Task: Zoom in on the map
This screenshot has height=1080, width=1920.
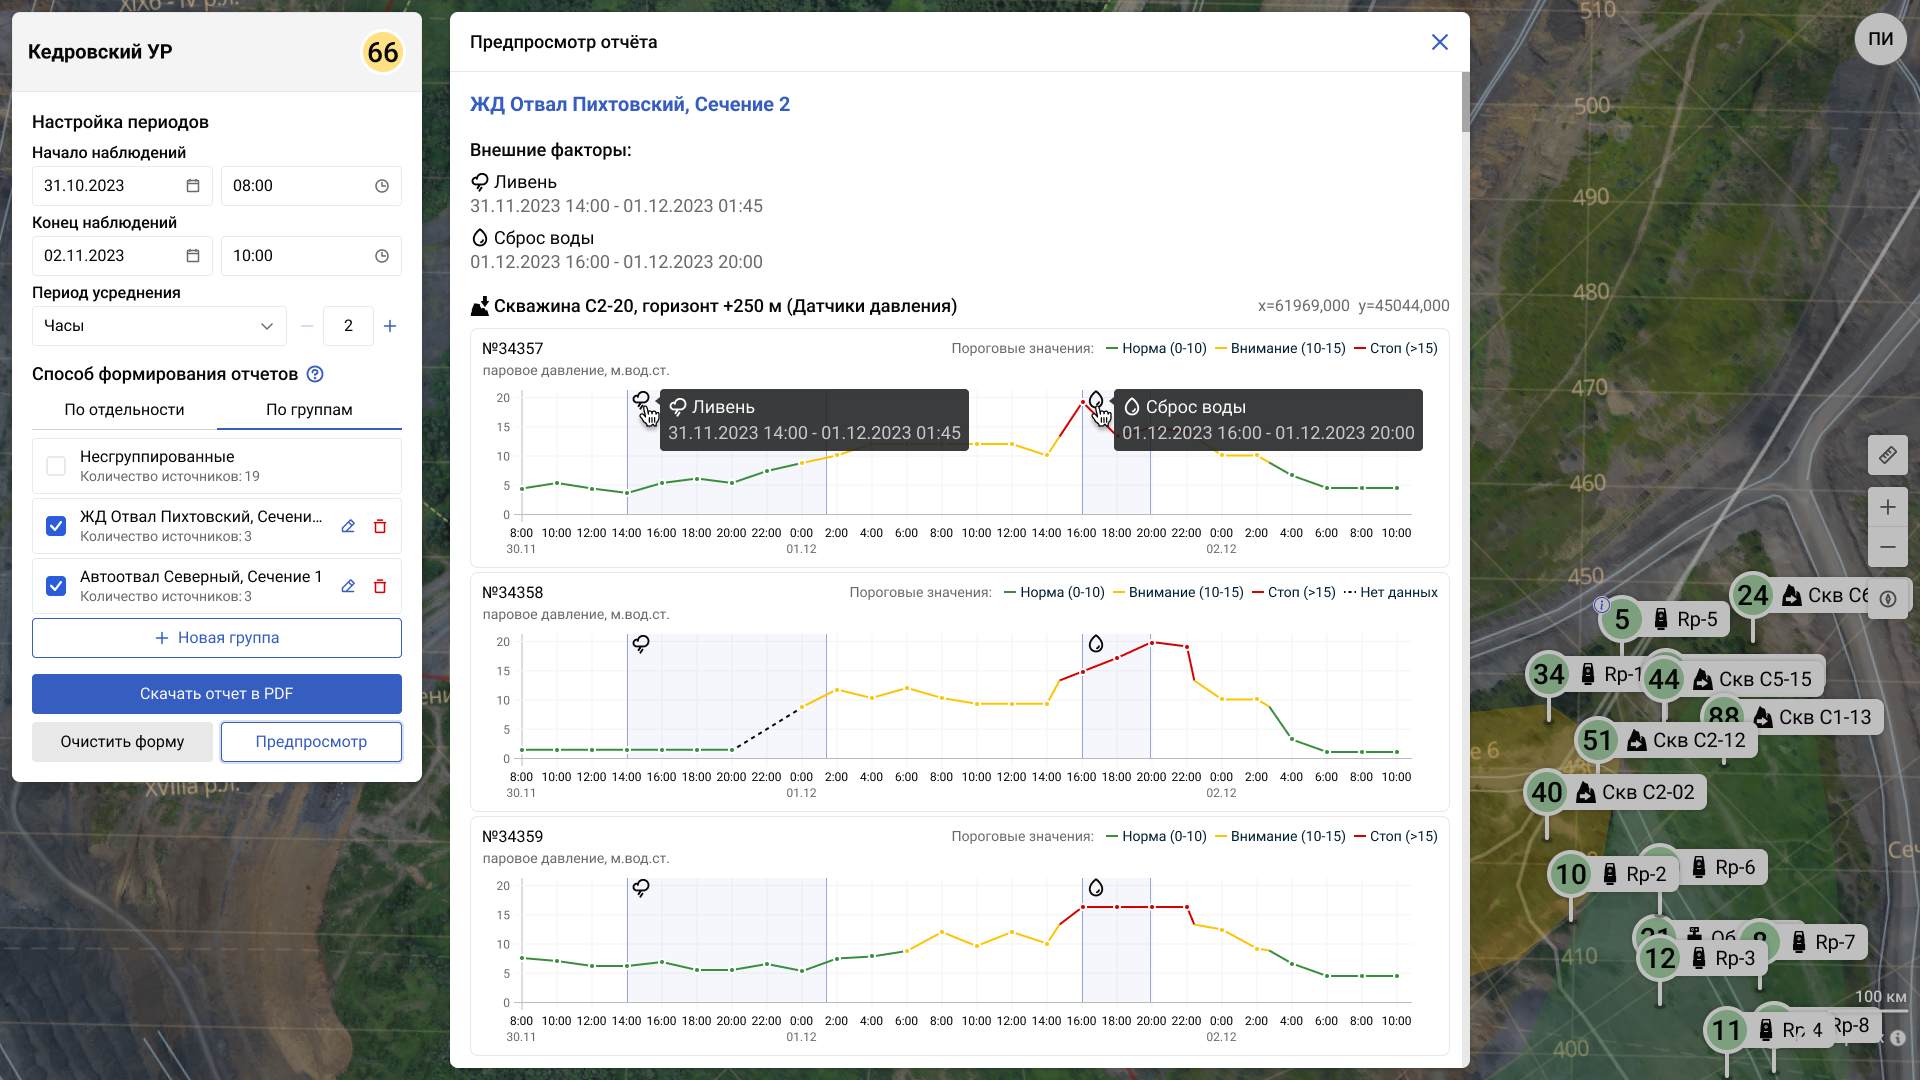Action: (x=1887, y=507)
